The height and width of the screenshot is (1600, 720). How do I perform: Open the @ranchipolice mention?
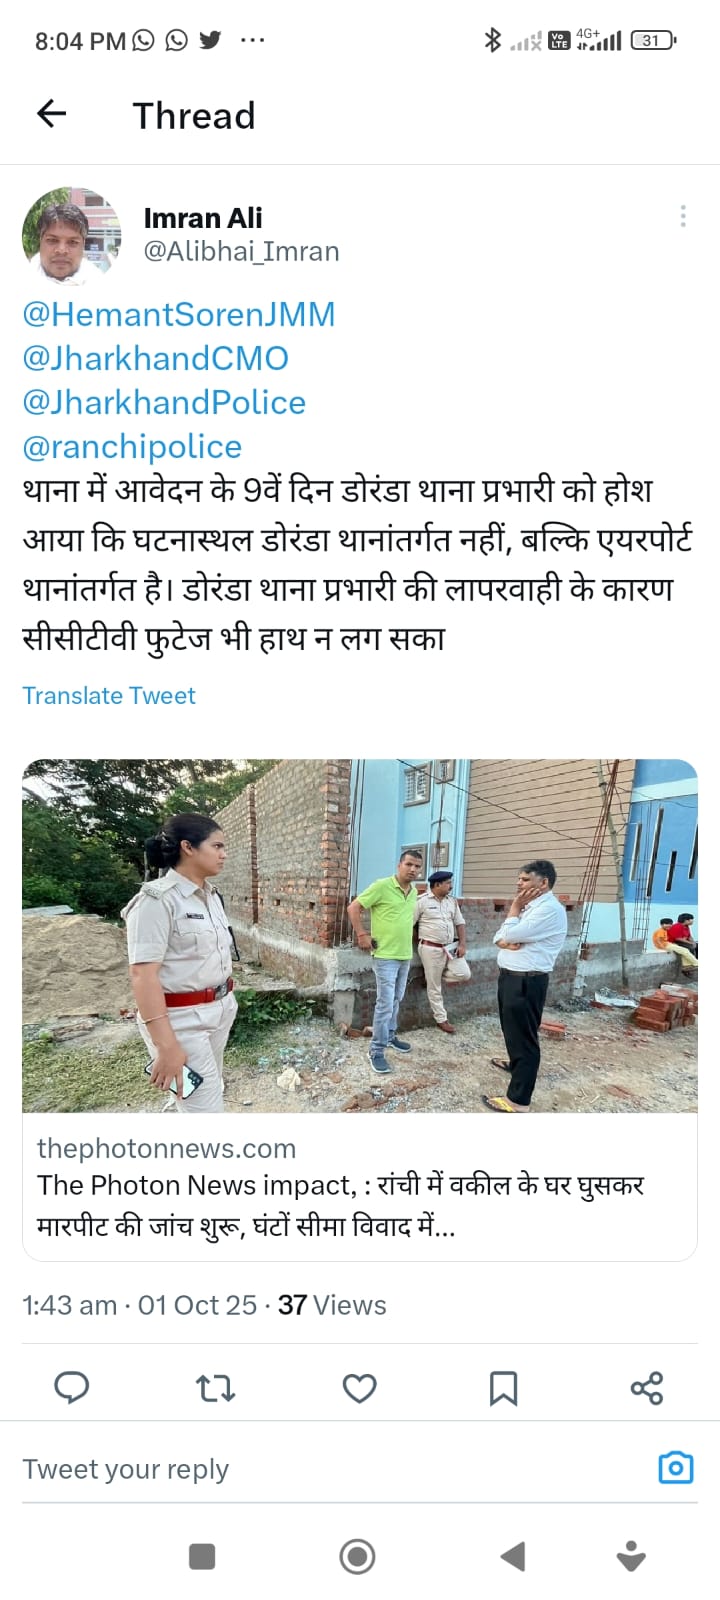click(132, 446)
